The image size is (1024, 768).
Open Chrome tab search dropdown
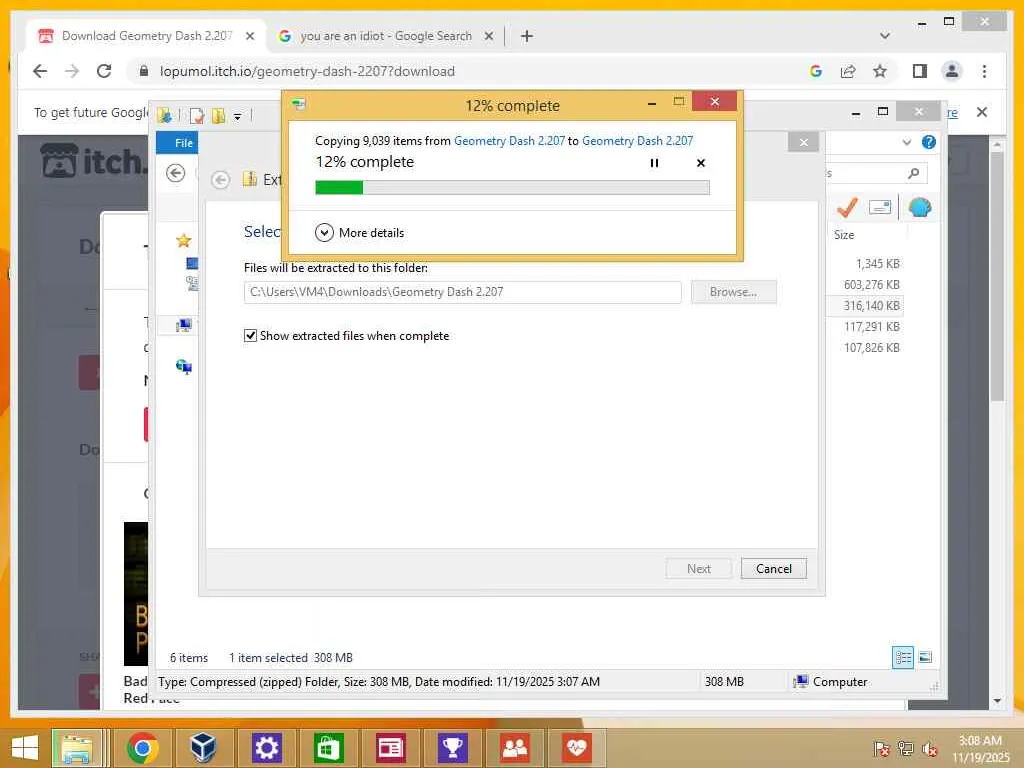(885, 36)
